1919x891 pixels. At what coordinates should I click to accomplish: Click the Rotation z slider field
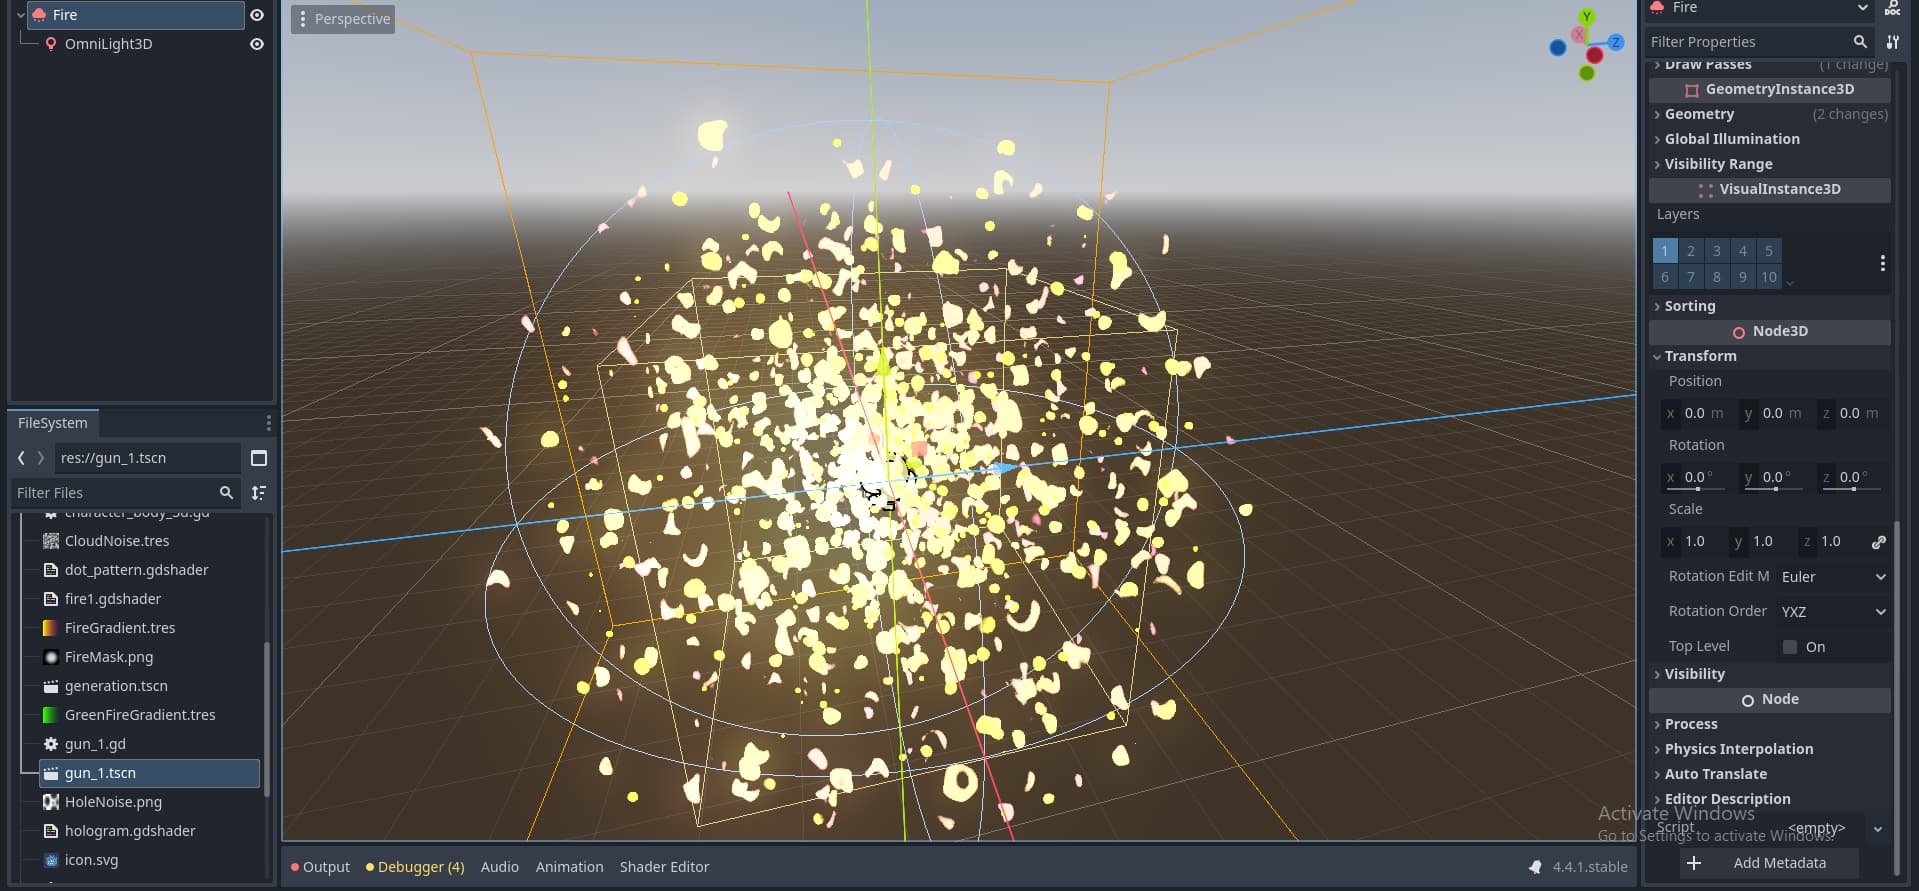1852,478
